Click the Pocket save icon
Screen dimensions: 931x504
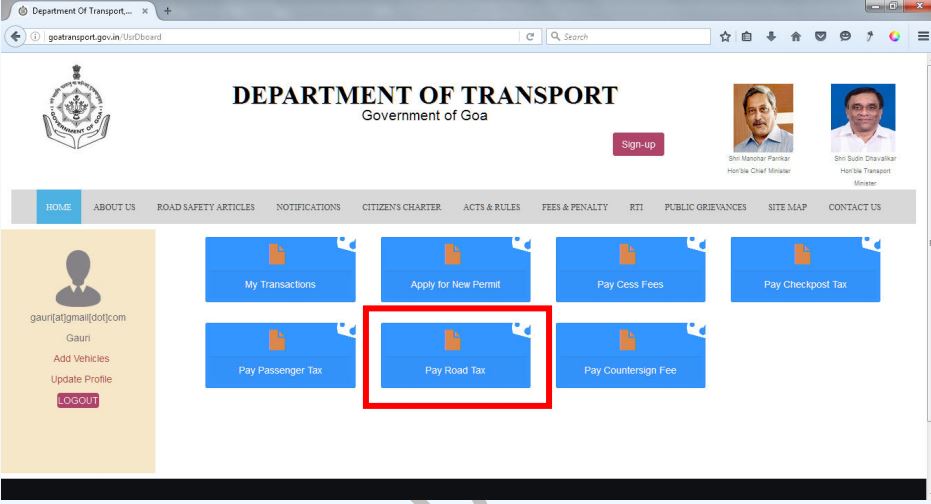click(821, 37)
